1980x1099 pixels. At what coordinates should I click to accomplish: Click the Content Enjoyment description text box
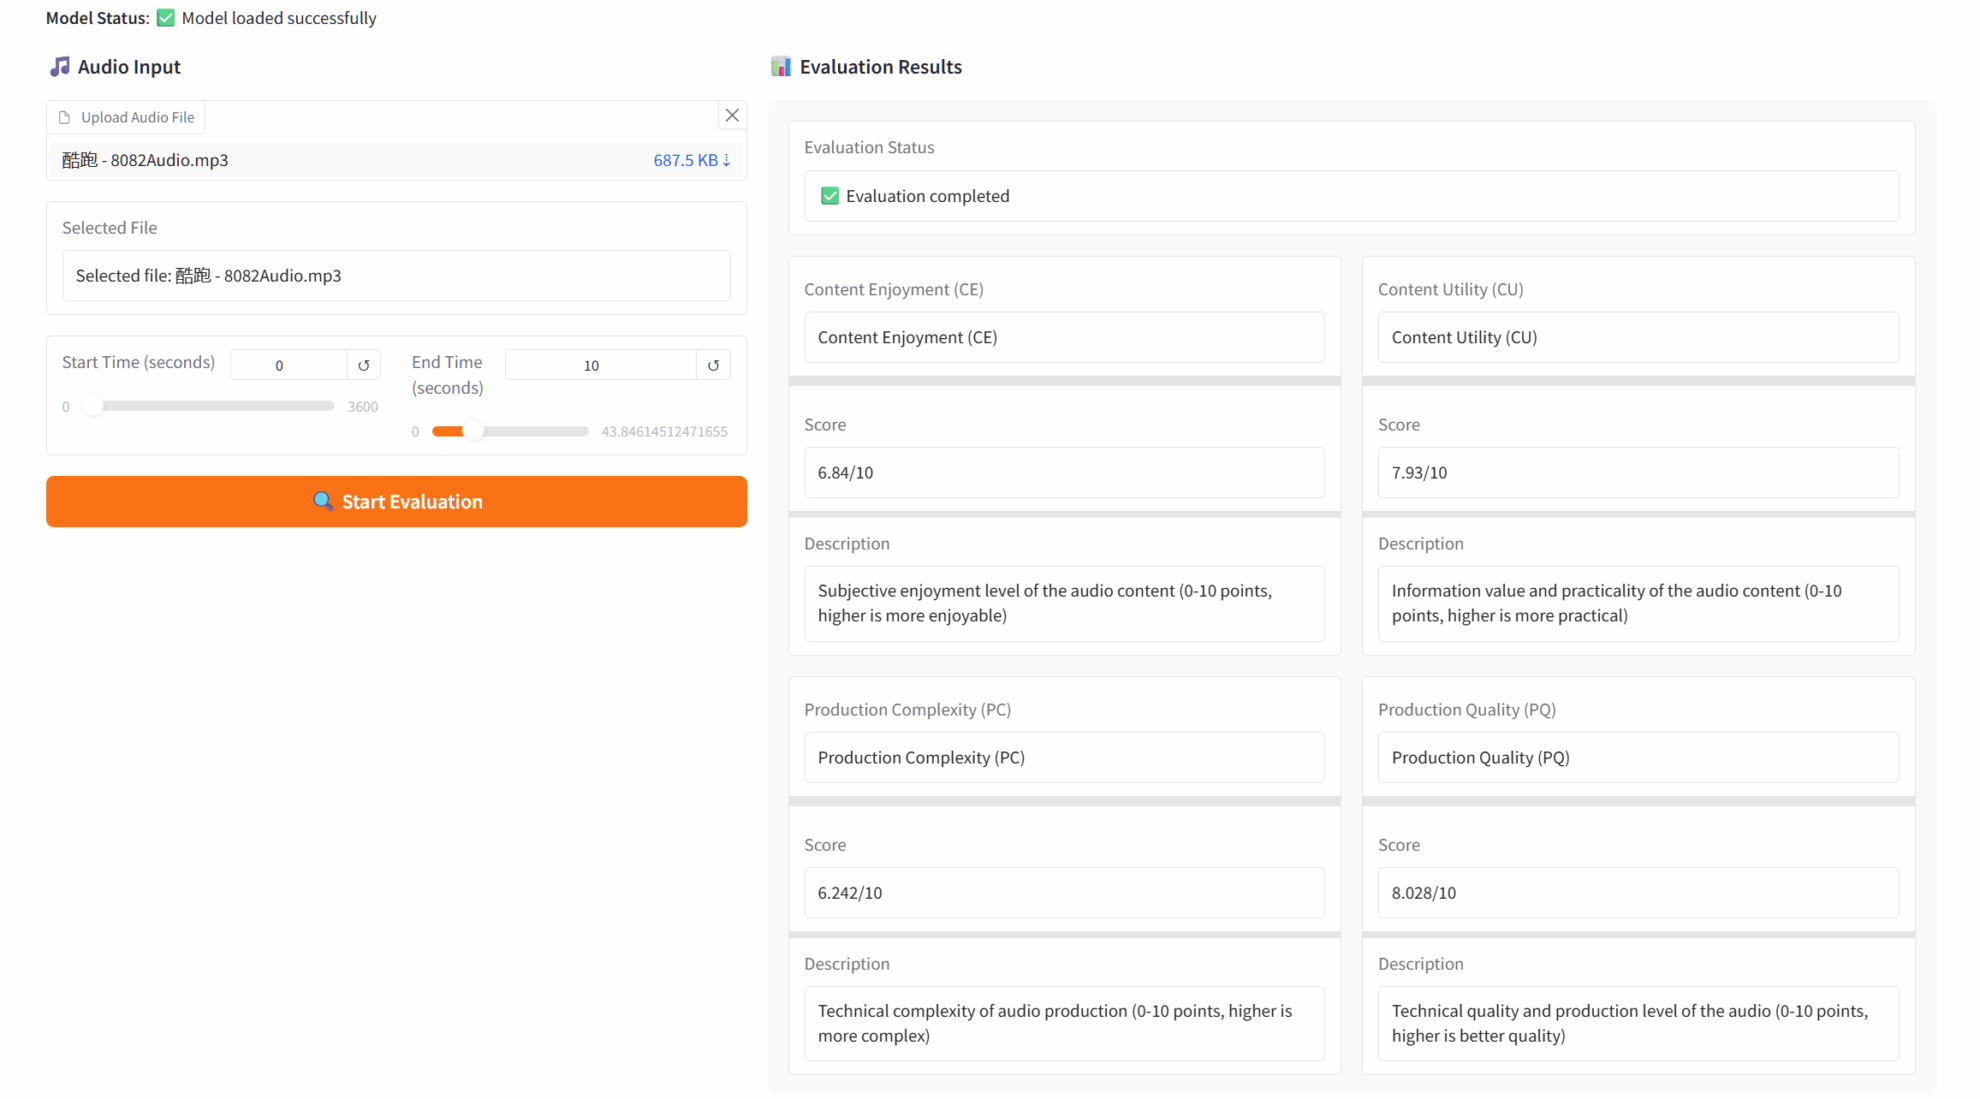pos(1064,603)
